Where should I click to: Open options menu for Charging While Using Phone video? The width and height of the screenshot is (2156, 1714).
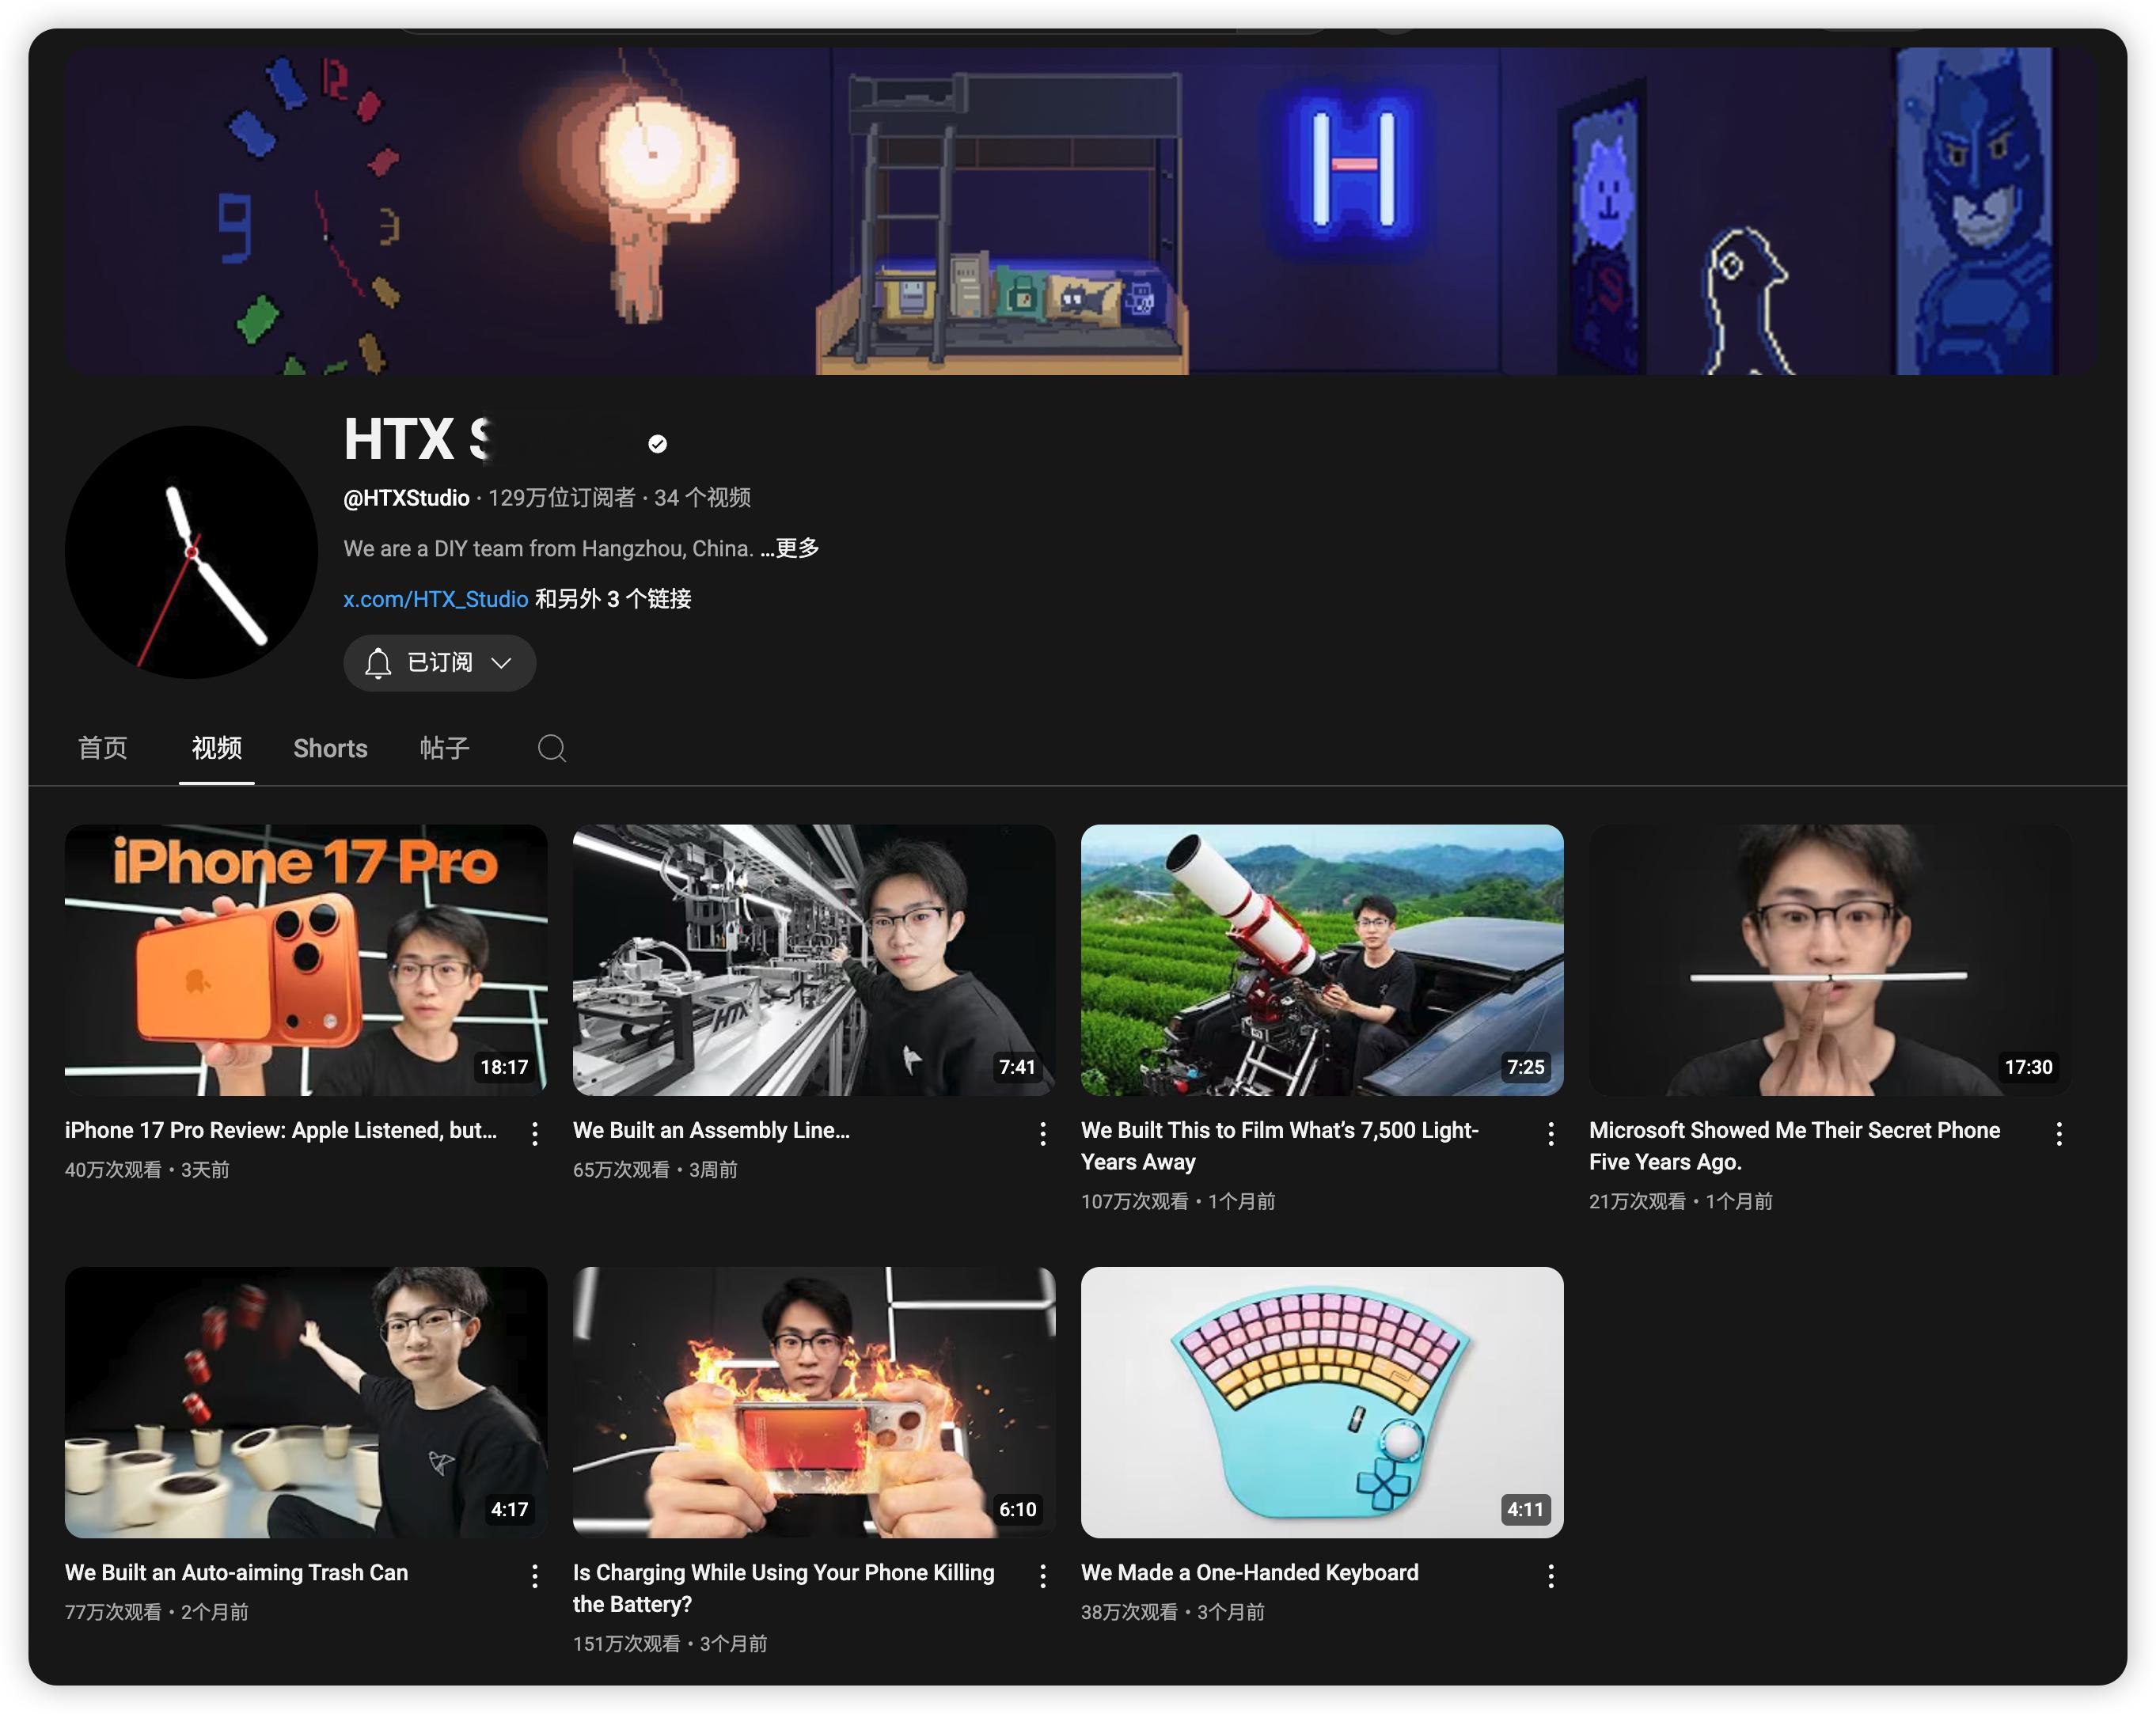pos(1043,1576)
